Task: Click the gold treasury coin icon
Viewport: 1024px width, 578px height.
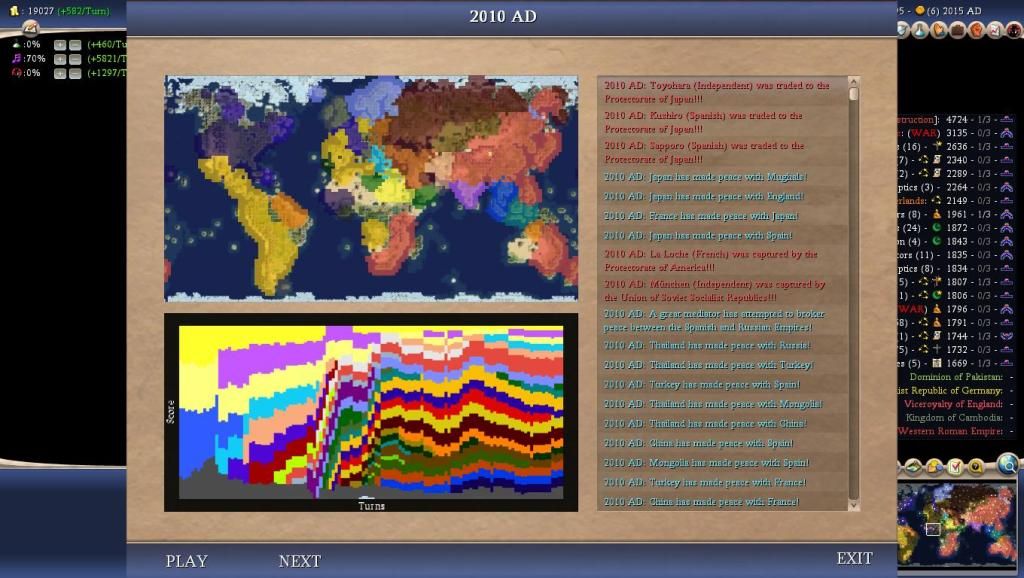Action: 14,10
